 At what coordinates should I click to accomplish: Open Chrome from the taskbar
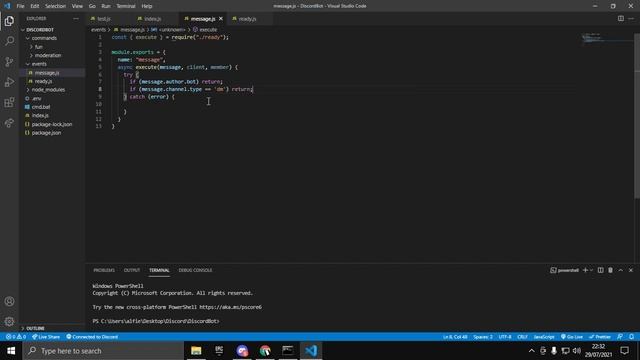pyautogui.click(x=265, y=351)
